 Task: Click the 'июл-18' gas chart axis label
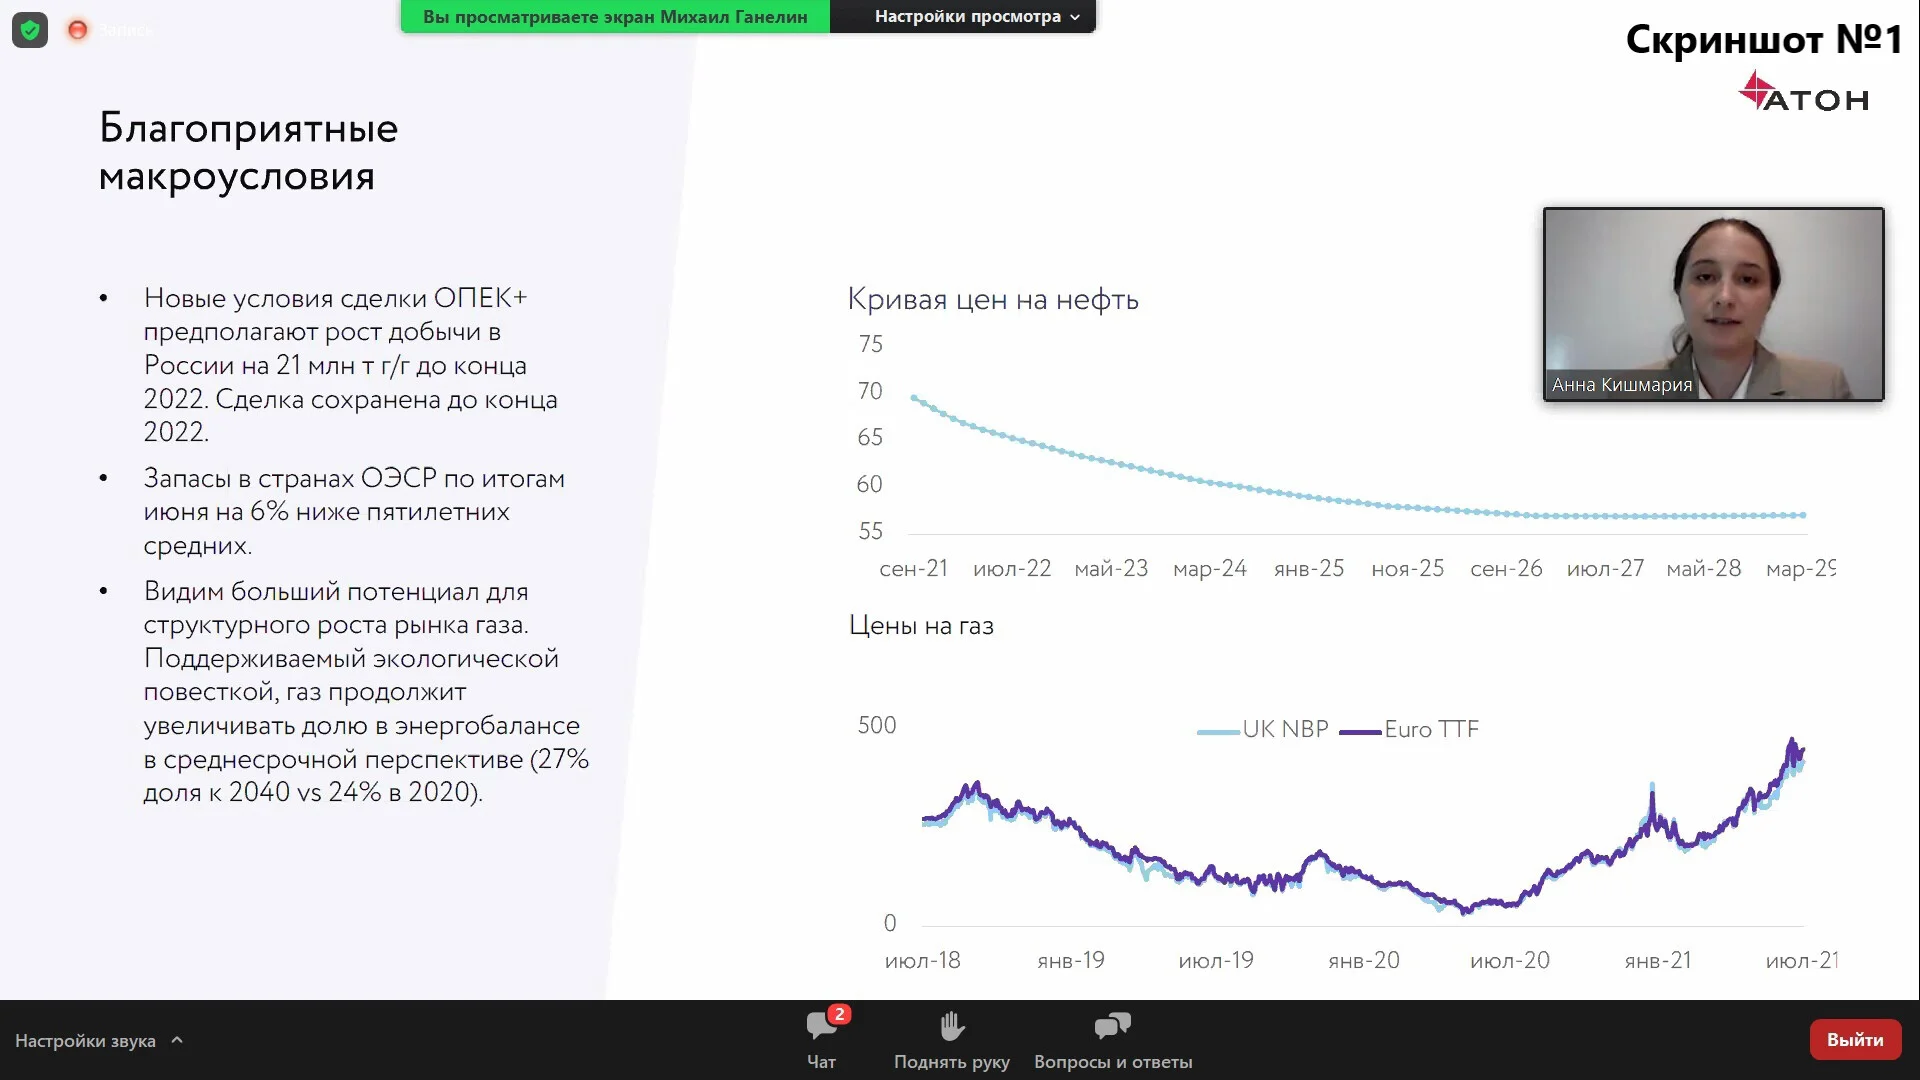(922, 961)
